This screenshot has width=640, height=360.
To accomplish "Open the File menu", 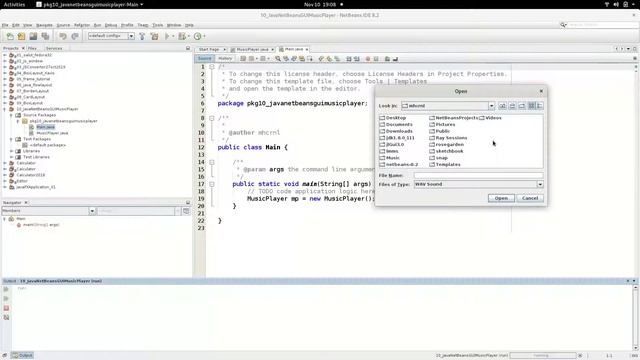I will 5,25.
